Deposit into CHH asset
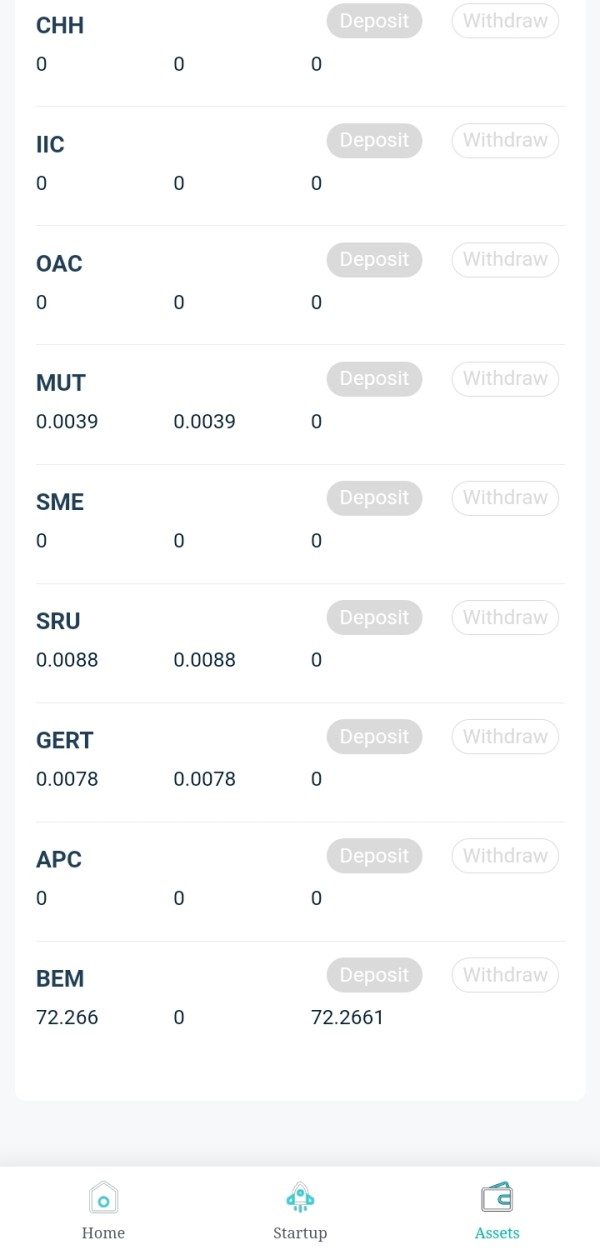Screen dimensions: 600x1255 [x=374, y=21]
